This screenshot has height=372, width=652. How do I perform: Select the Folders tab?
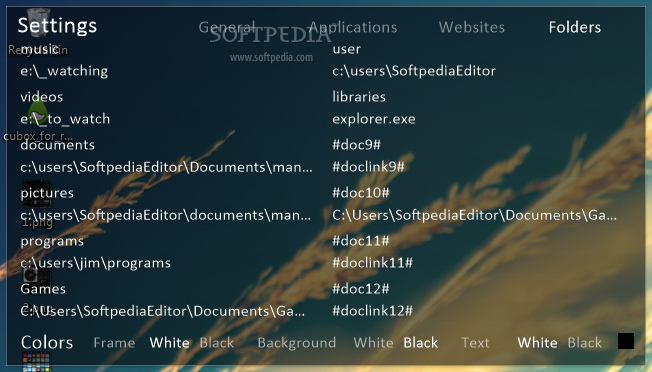tap(574, 27)
